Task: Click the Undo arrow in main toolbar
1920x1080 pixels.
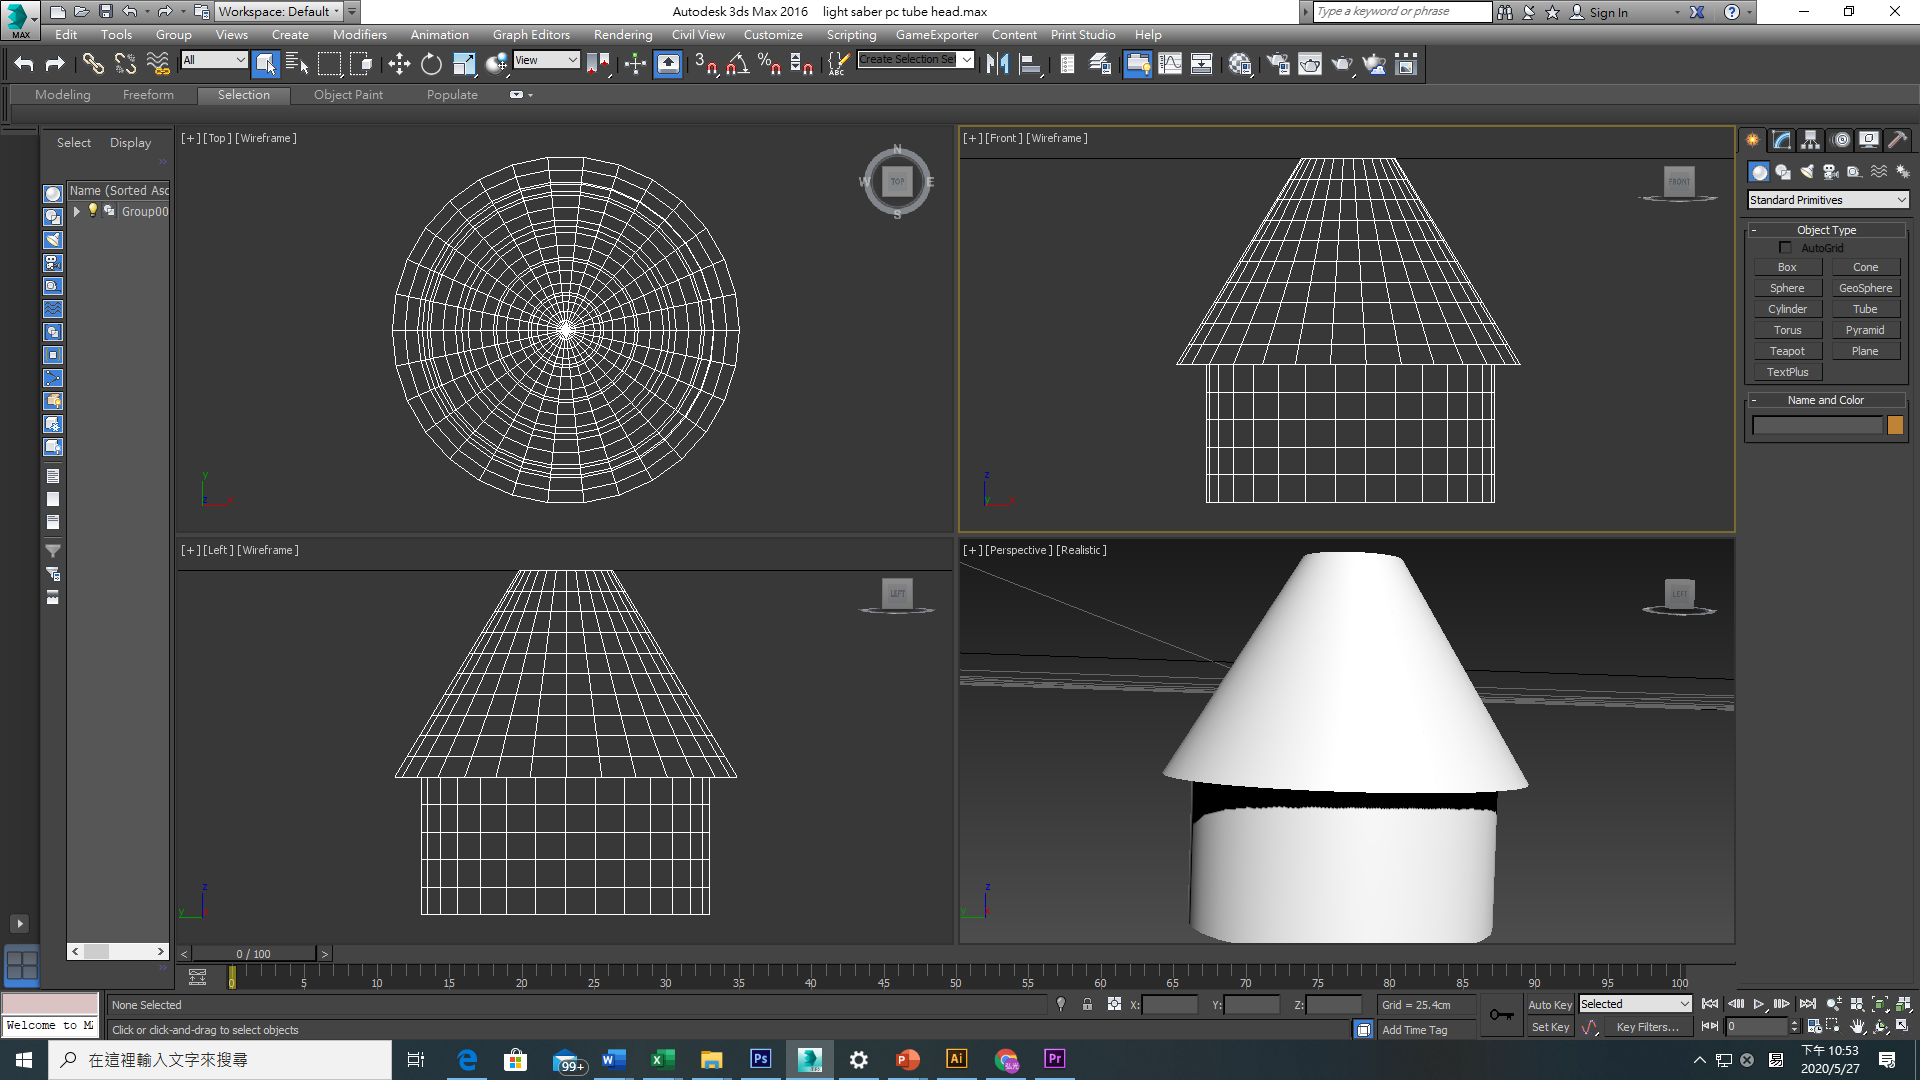Action: click(24, 64)
